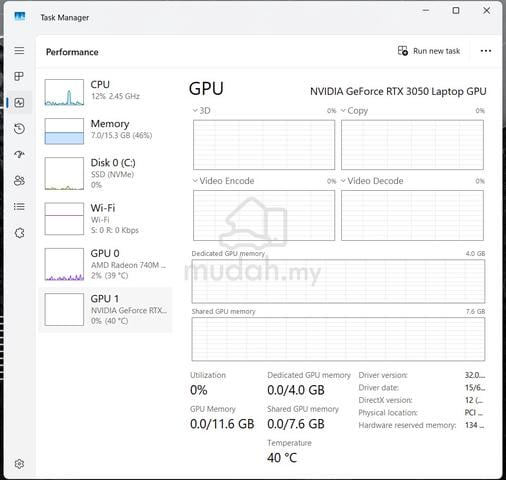Select CPU in performance list
506x480 pixels.
click(x=105, y=92)
